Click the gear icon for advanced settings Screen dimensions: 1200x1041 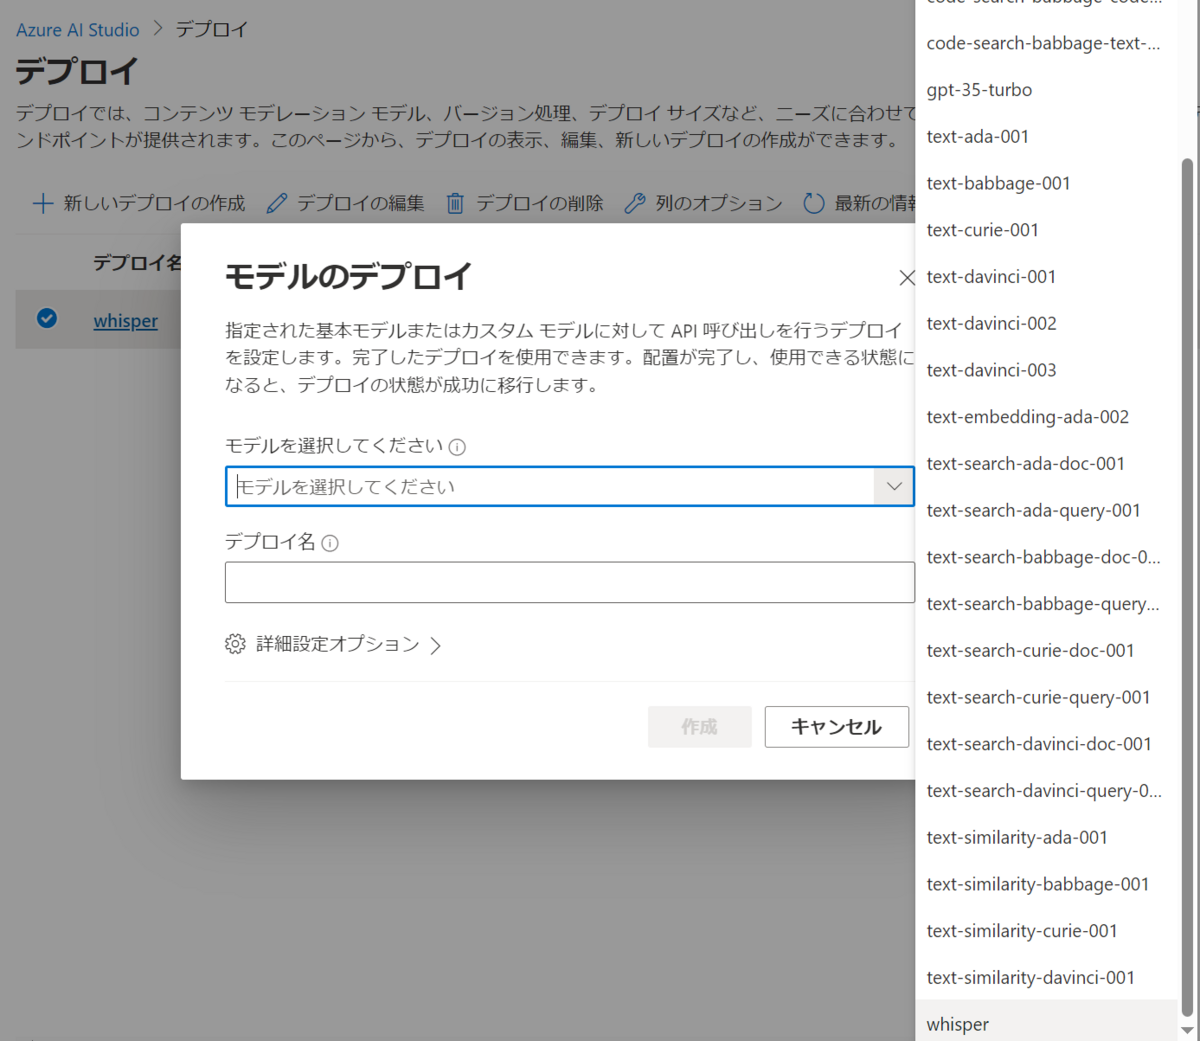[235, 644]
